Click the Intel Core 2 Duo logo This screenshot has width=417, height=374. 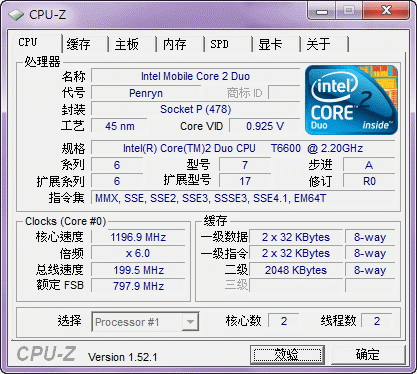351,100
